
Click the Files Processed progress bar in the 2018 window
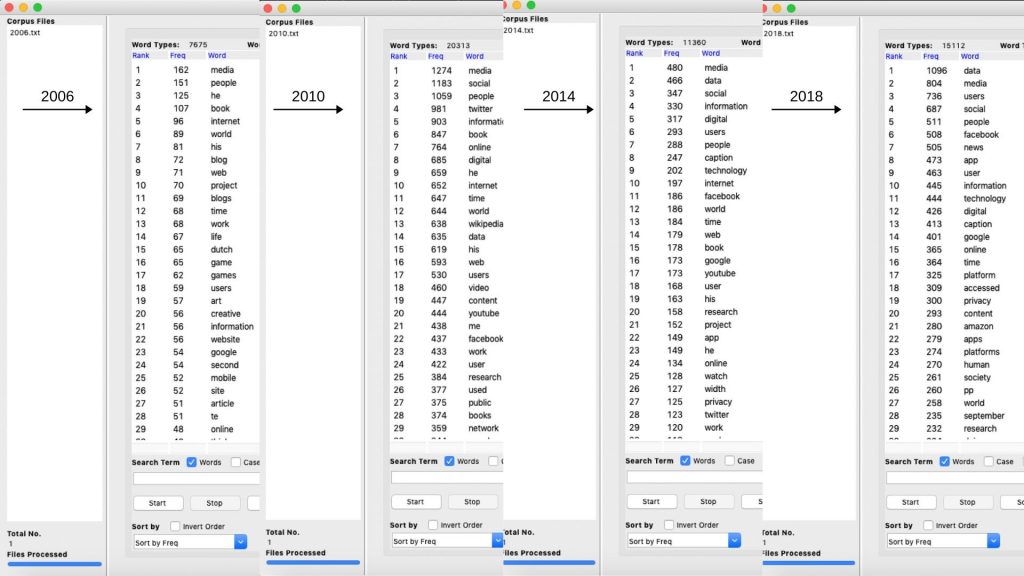(x=808, y=563)
